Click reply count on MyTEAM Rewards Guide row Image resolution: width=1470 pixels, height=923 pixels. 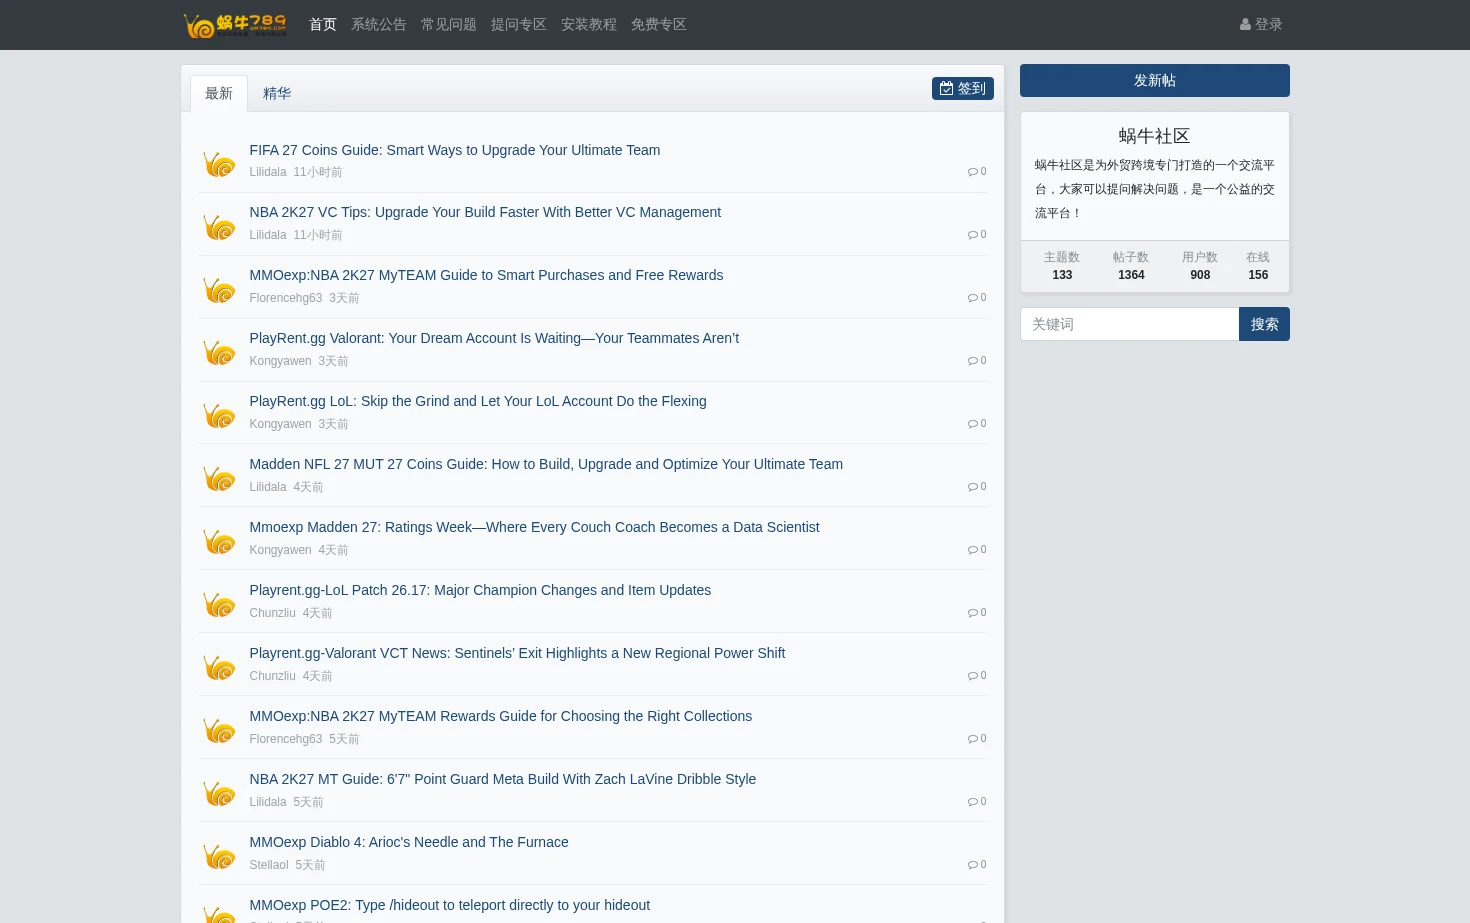click(x=977, y=739)
